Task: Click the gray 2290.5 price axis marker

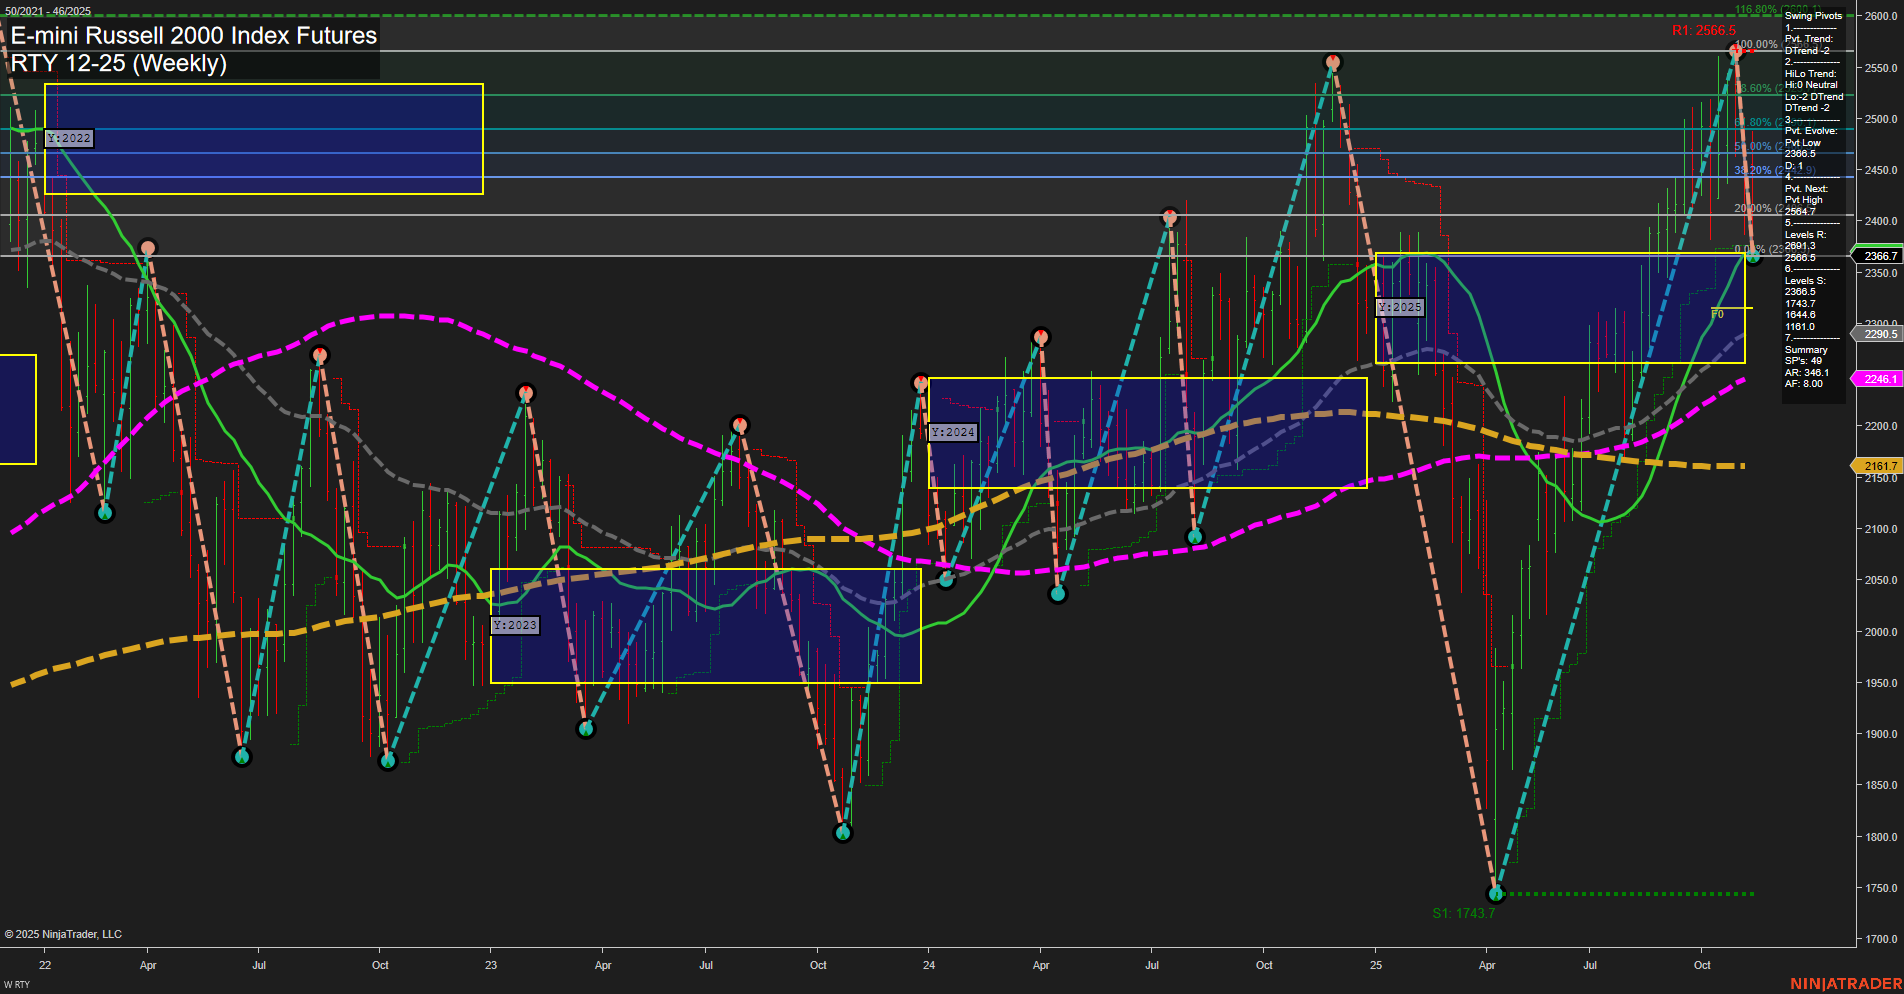Action: pyautogui.click(x=1879, y=333)
